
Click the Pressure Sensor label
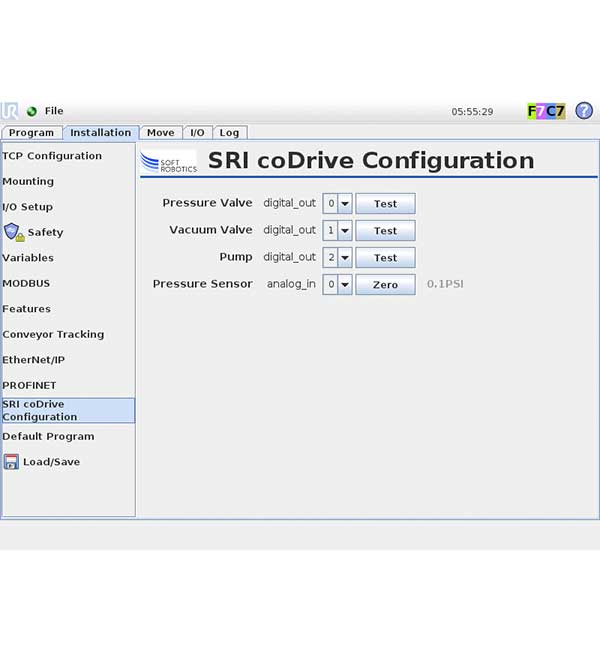[x=203, y=284]
